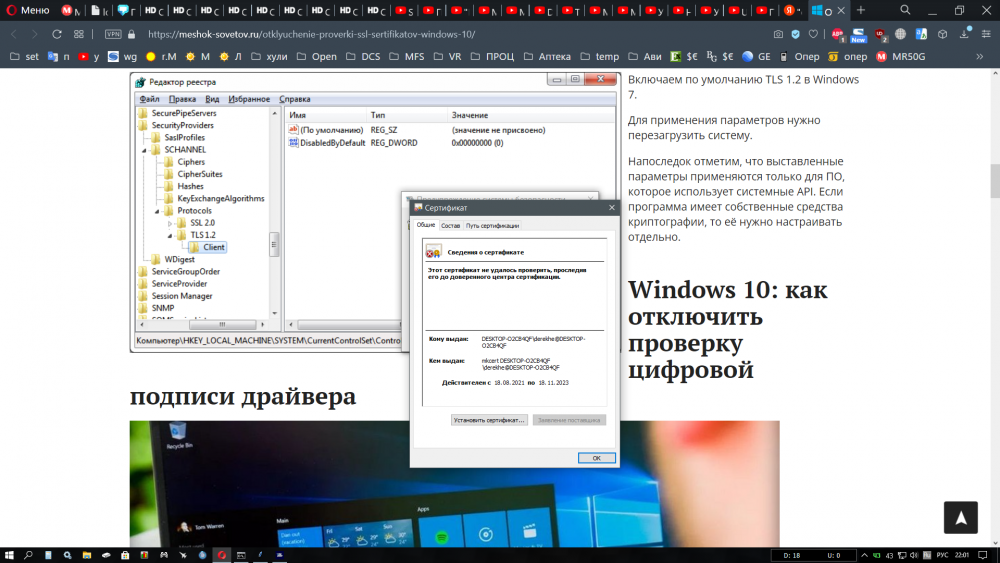This screenshot has height=563, width=1000.
Task: Open the temp bookmarks folder
Action: coord(599,57)
